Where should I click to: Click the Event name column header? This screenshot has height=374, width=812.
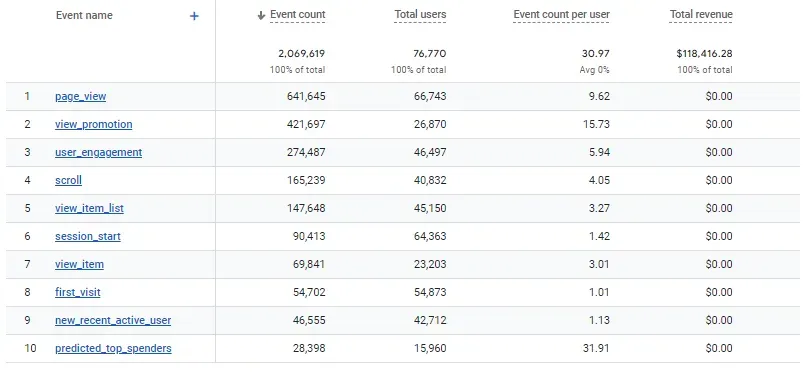pyautogui.click(x=84, y=16)
